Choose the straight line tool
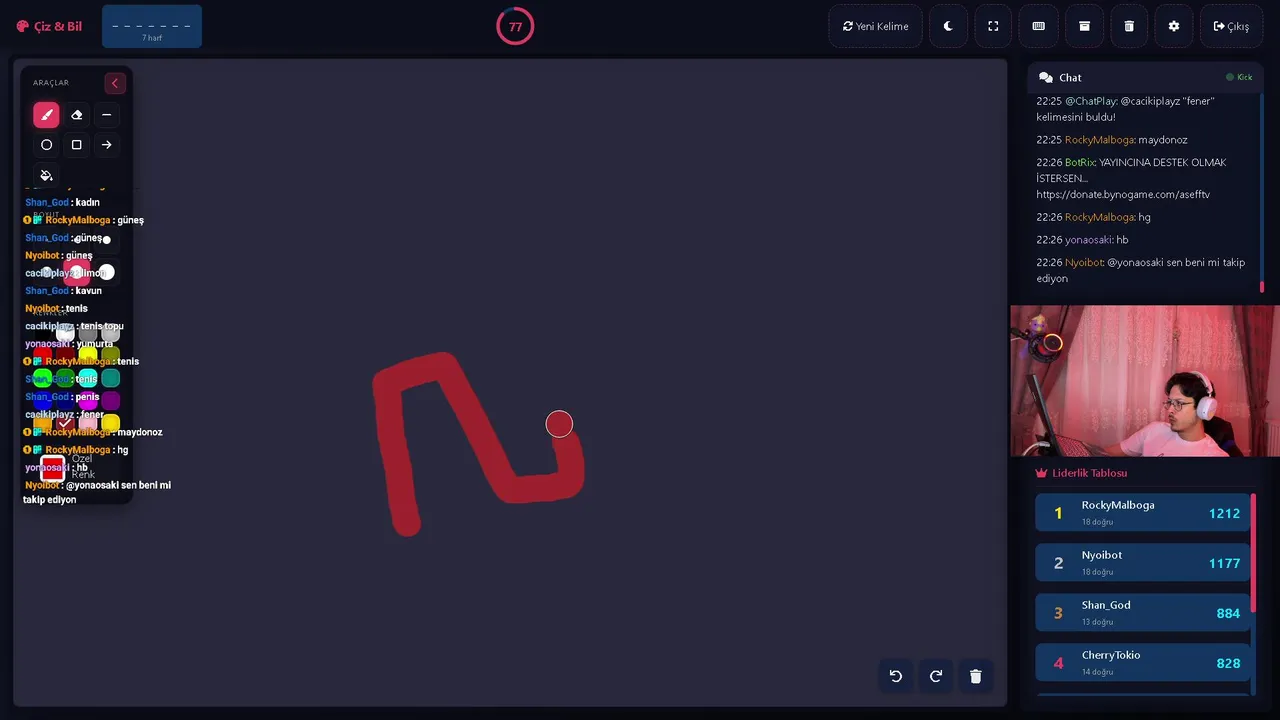This screenshot has width=1280, height=720. click(106, 115)
